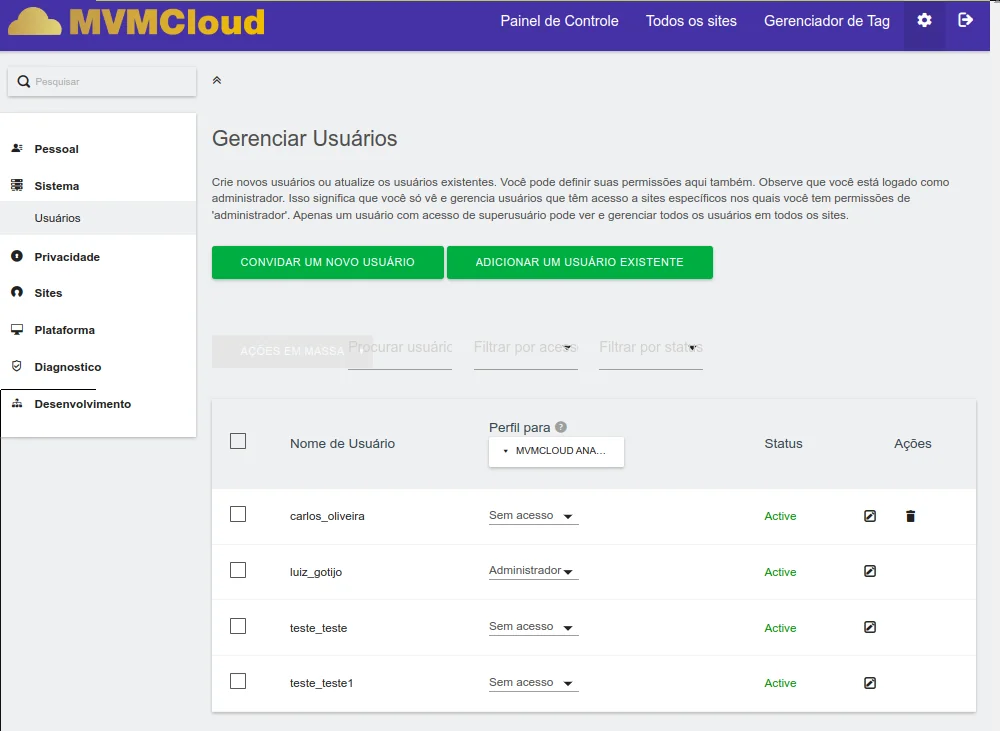Click Adicionar um usuário existente button
Viewport: 1000px width, 731px height.
[579, 262]
